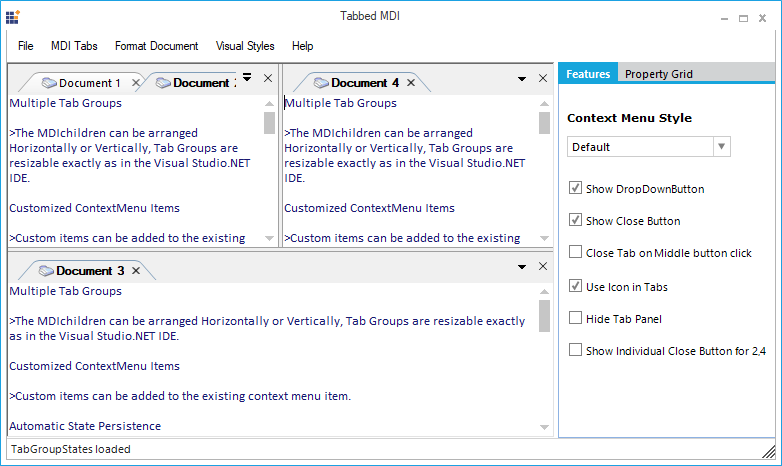Close the Document 4 tab with its X
This screenshot has width=782, height=466.
coord(410,83)
